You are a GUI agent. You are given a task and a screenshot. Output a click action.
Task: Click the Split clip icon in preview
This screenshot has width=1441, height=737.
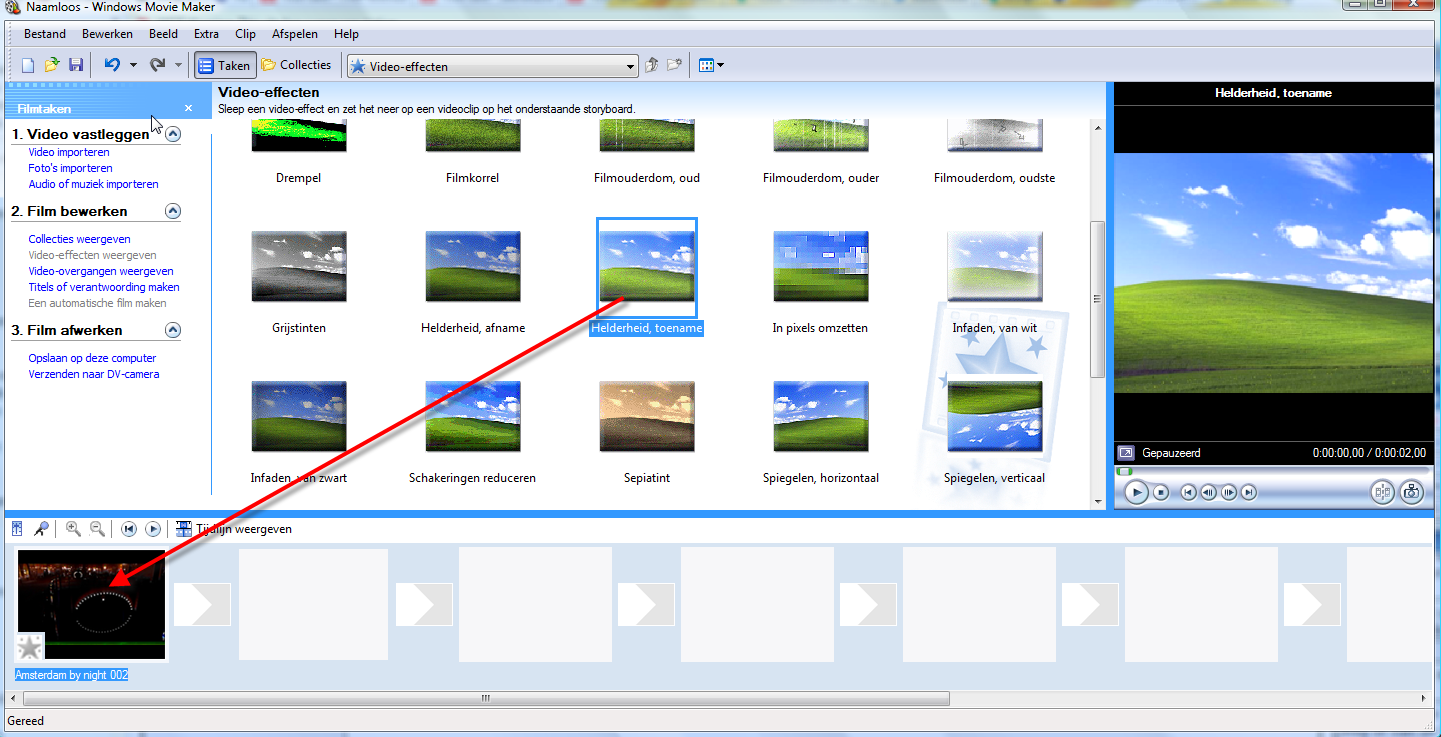pos(1383,492)
